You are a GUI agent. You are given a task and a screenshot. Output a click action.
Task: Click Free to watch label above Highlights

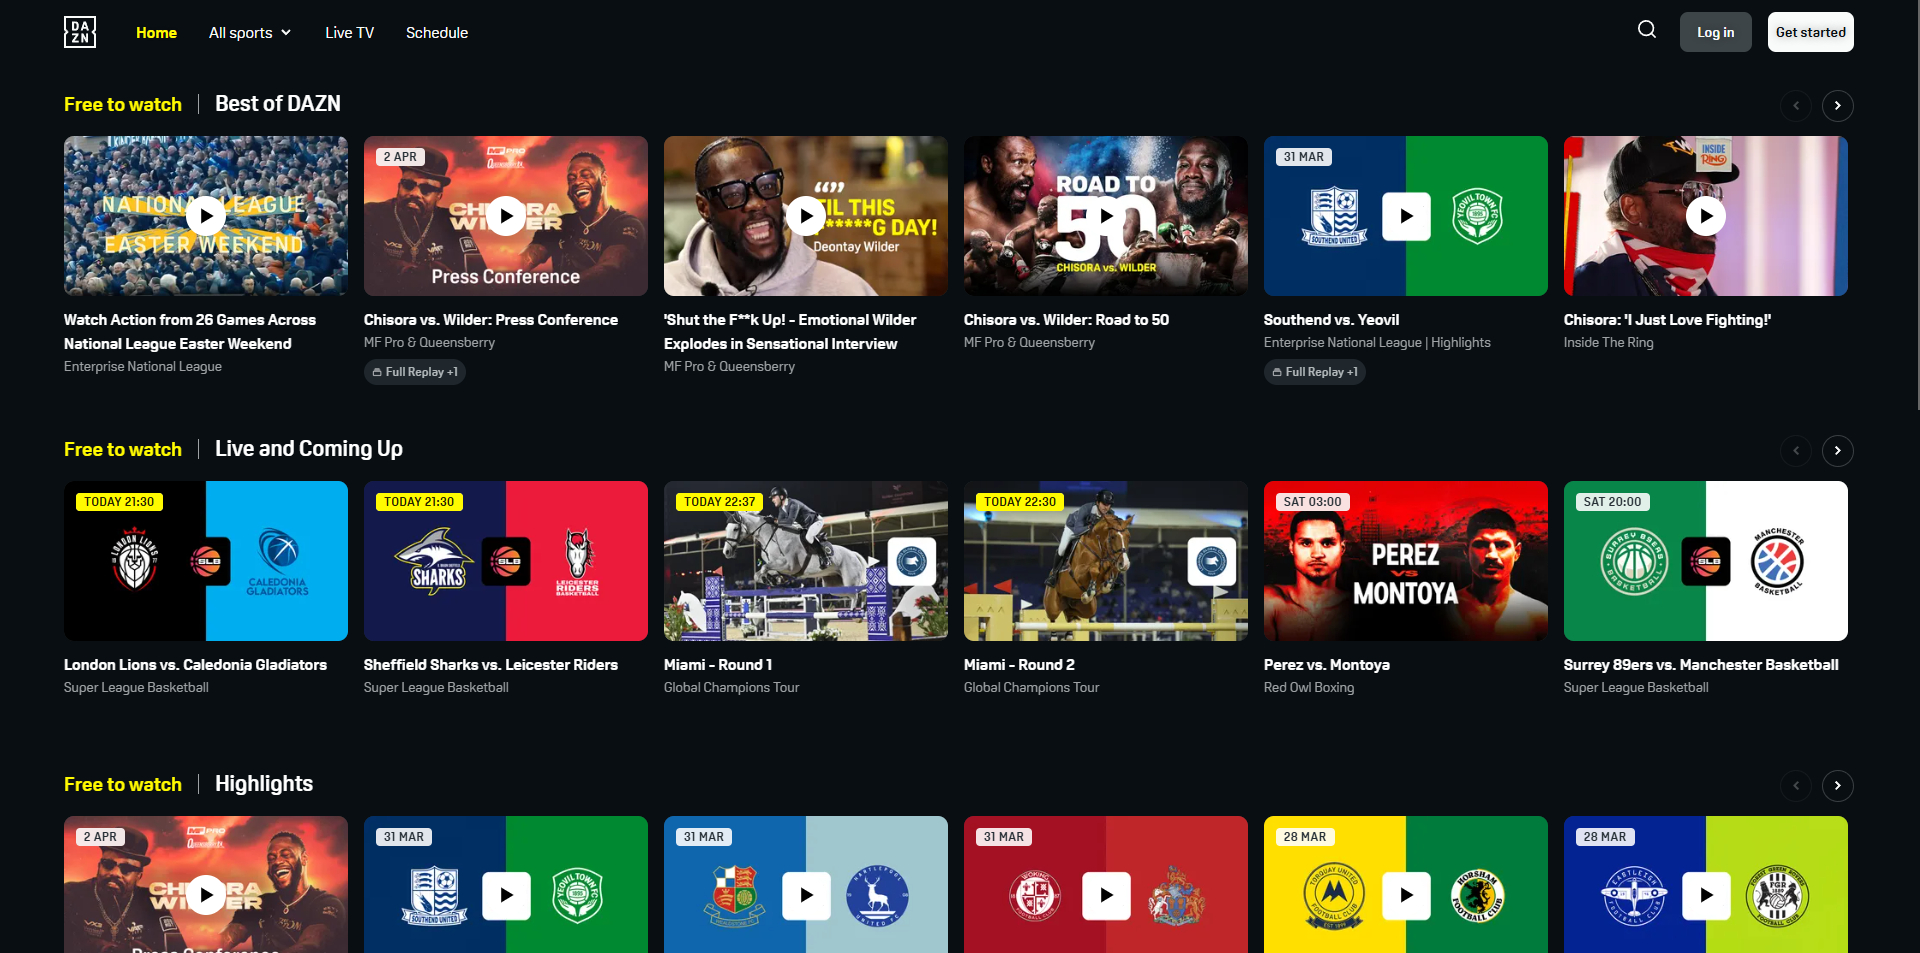(x=123, y=784)
